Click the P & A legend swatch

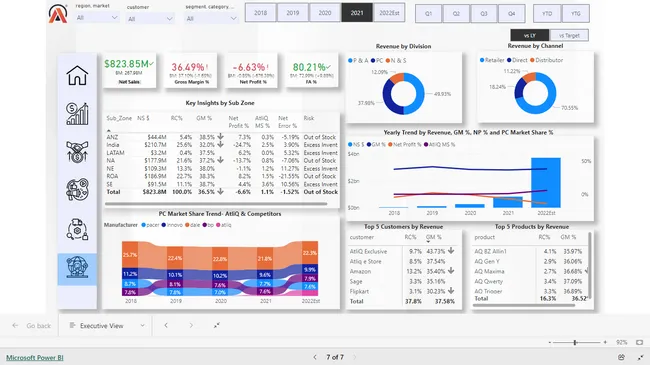coord(350,61)
